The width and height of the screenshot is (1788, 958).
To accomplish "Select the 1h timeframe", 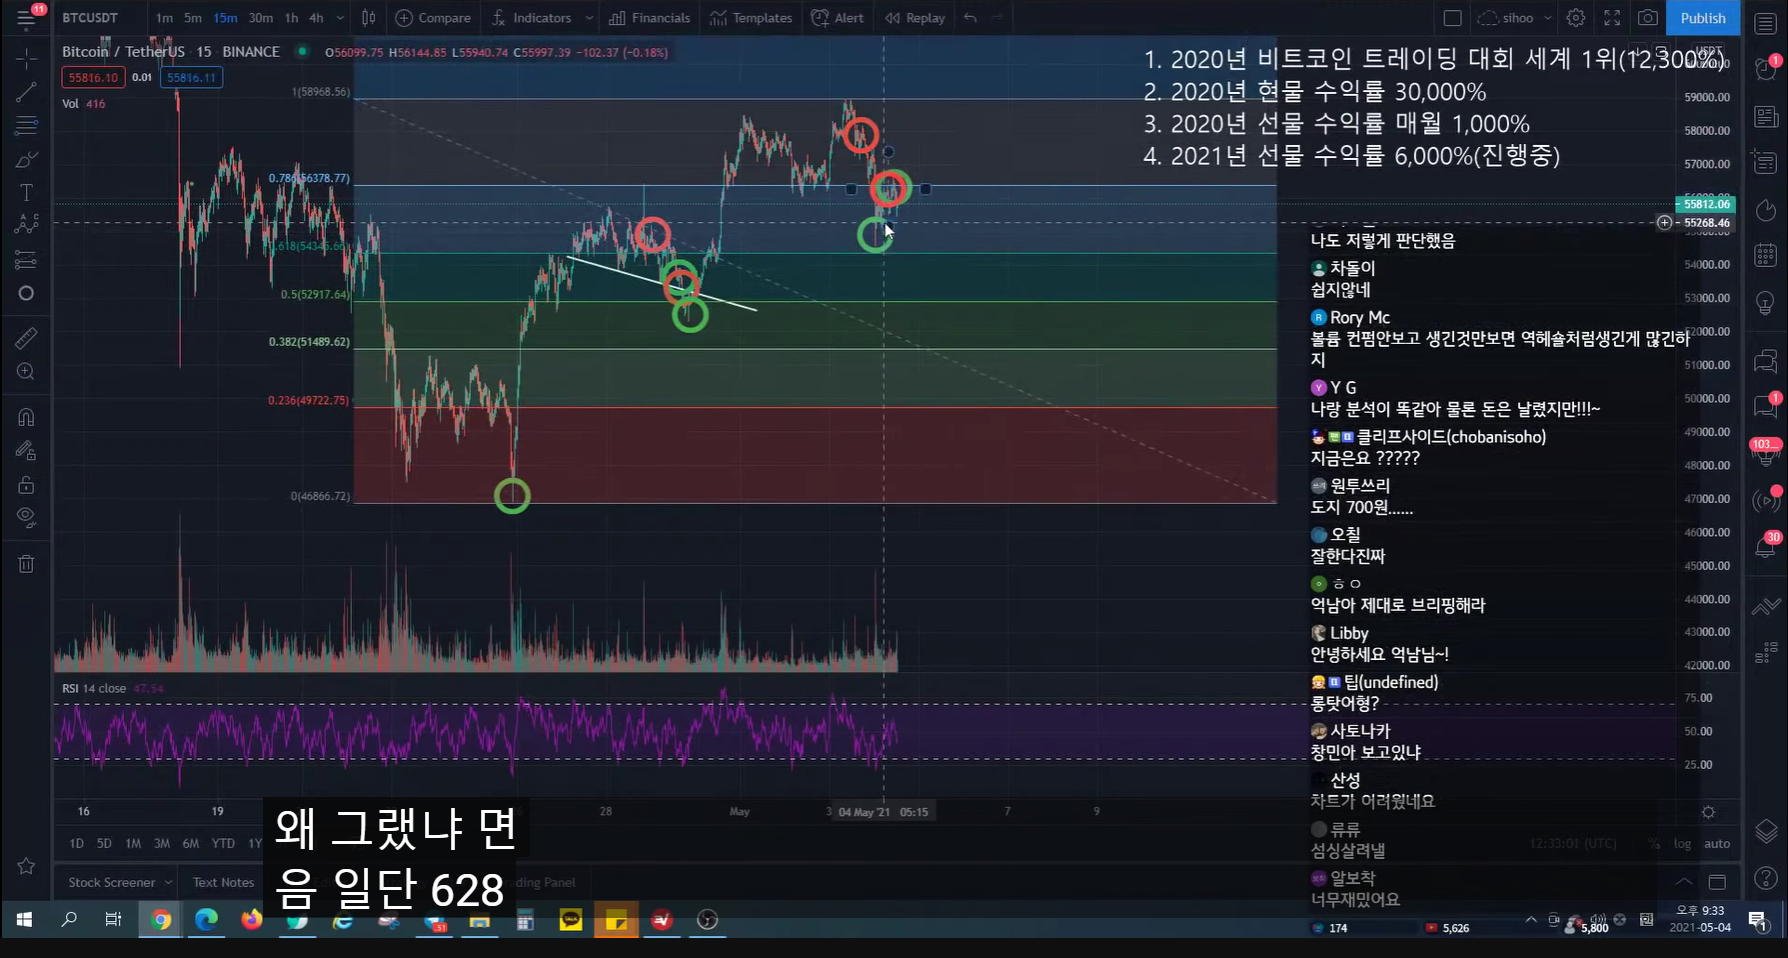I will tap(291, 18).
